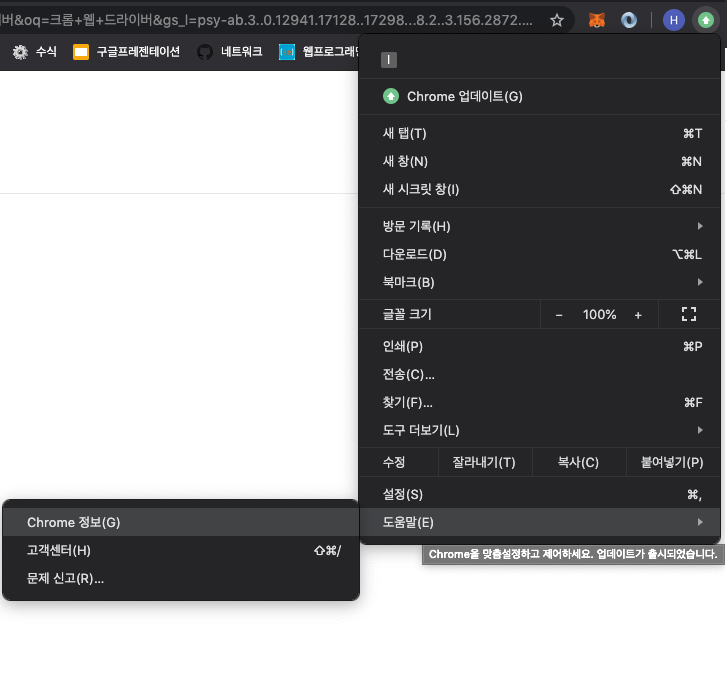Open the MetaMask fox extension

[x=596, y=20]
